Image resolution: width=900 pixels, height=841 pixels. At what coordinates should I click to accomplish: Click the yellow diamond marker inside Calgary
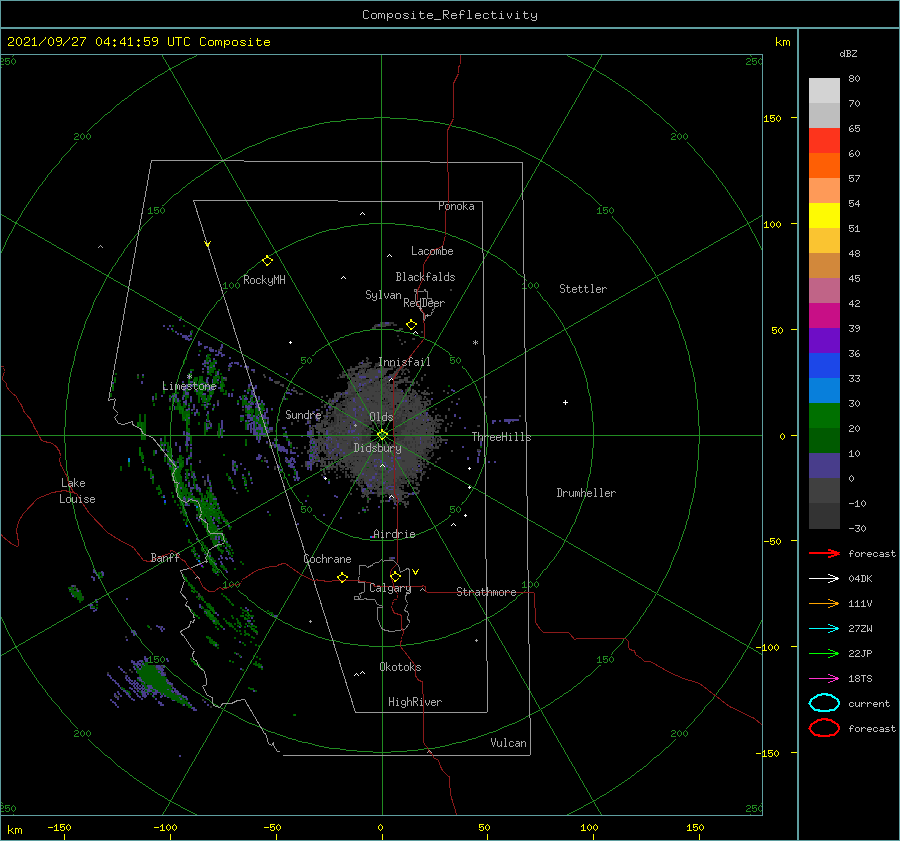pos(395,576)
